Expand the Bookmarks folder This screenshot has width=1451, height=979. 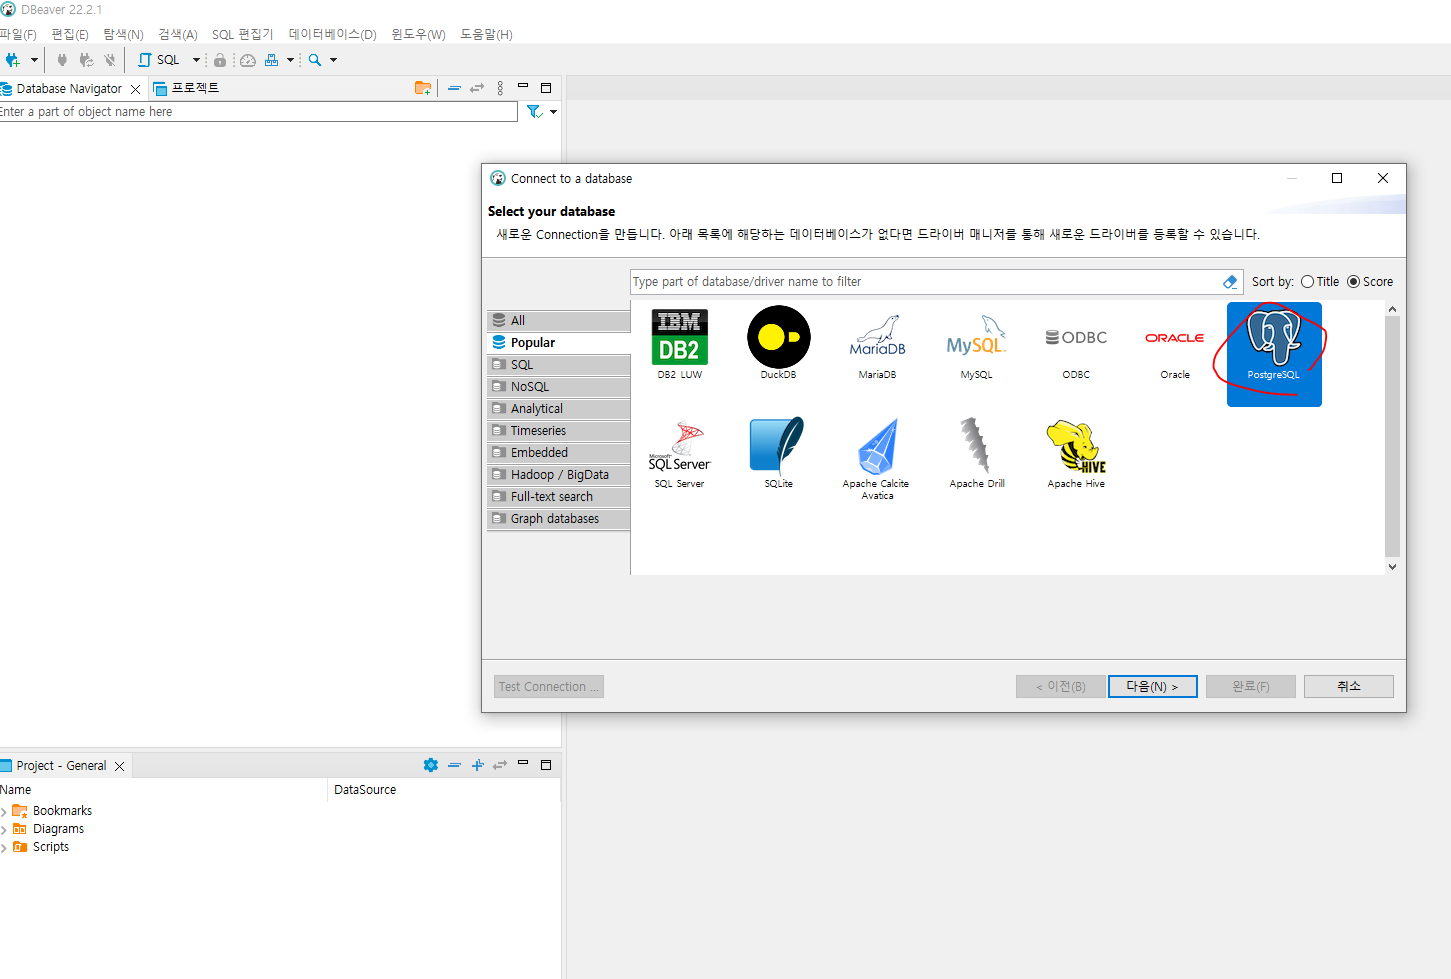pos(4,812)
